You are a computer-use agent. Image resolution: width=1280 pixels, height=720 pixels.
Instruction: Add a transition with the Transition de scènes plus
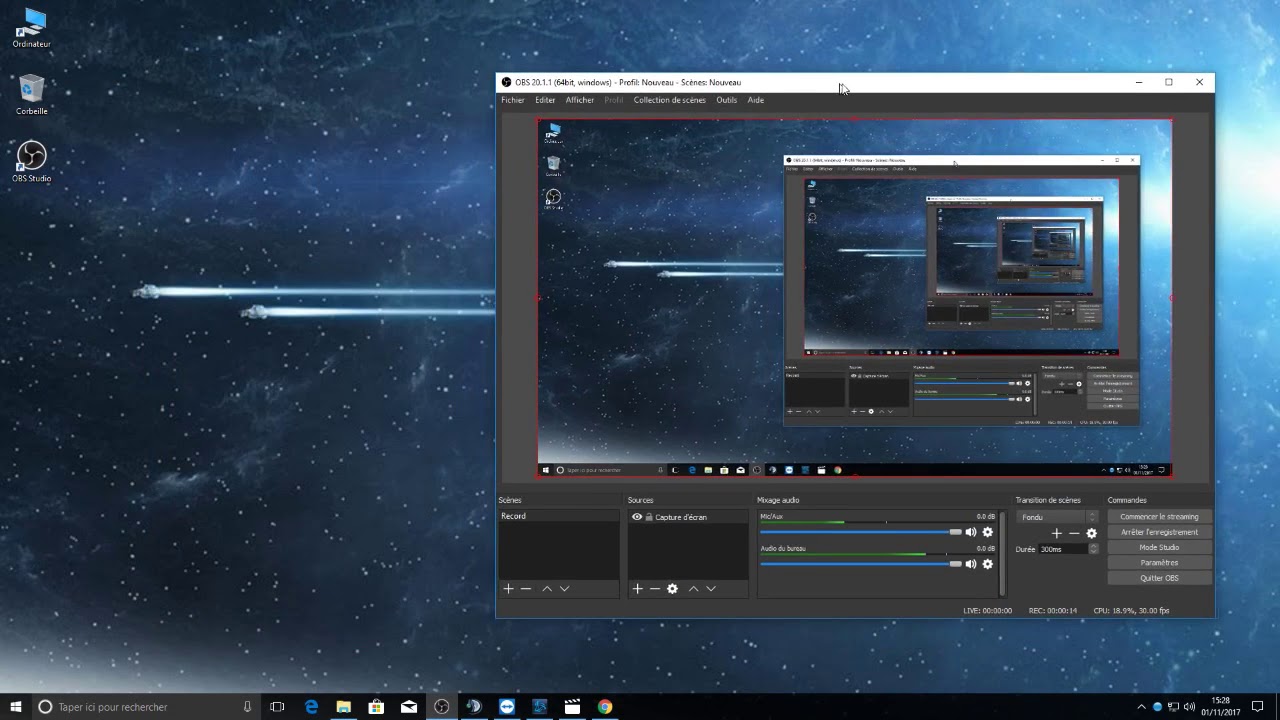point(1057,533)
